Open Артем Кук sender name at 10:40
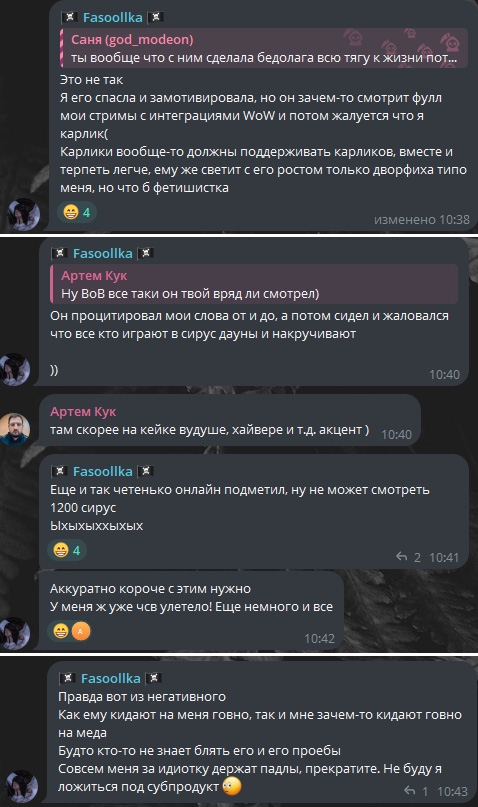This screenshot has height=807, width=478. (x=83, y=411)
